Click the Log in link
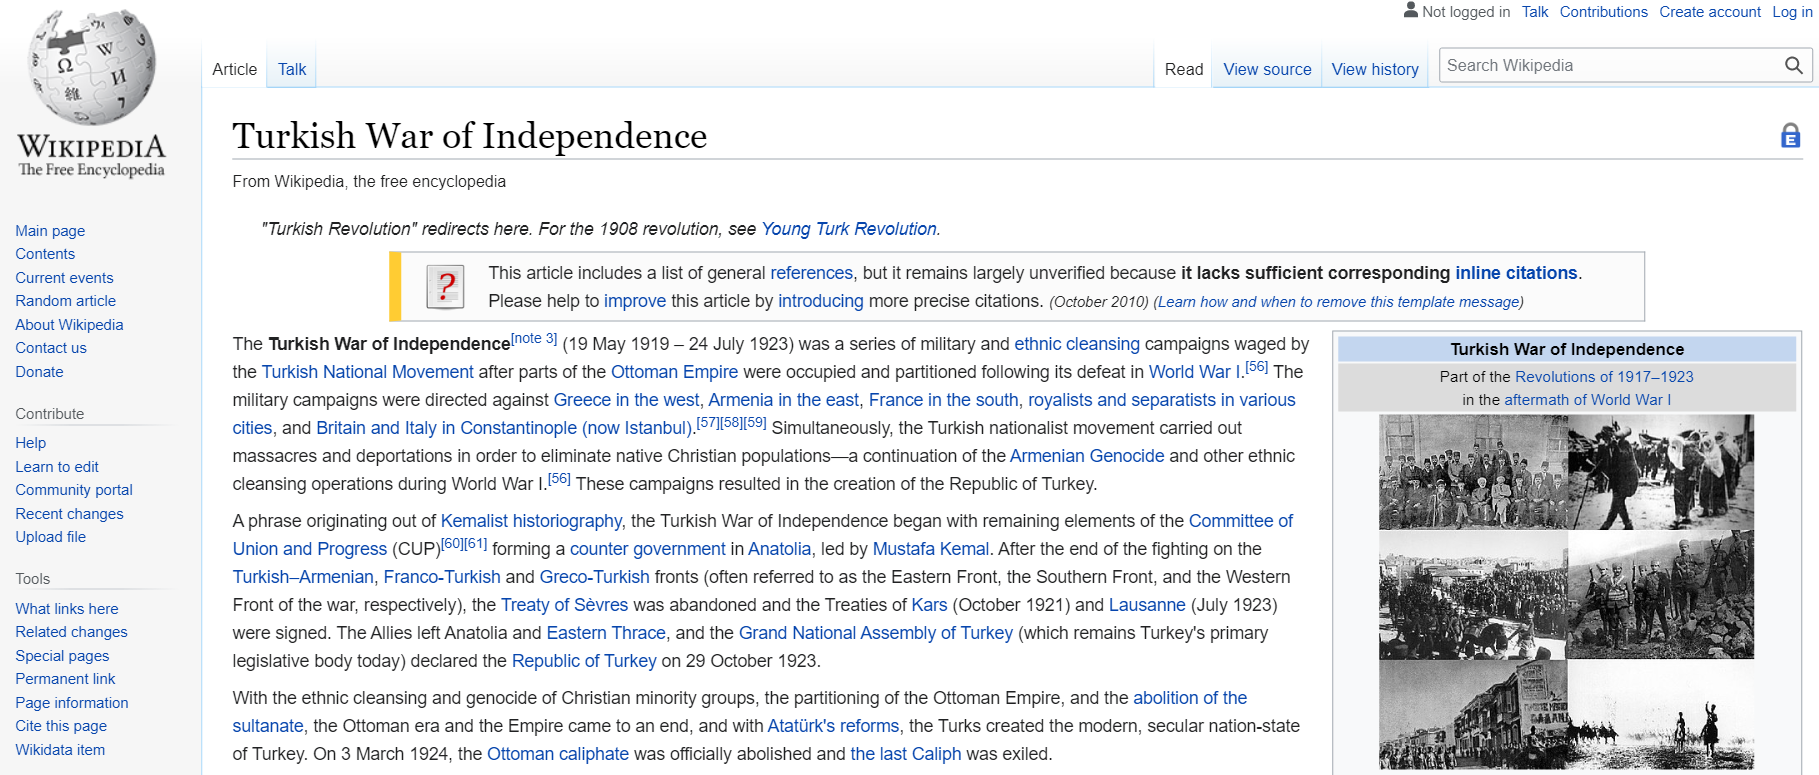Screen dimensions: 1819x775 (x=1792, y=12)
